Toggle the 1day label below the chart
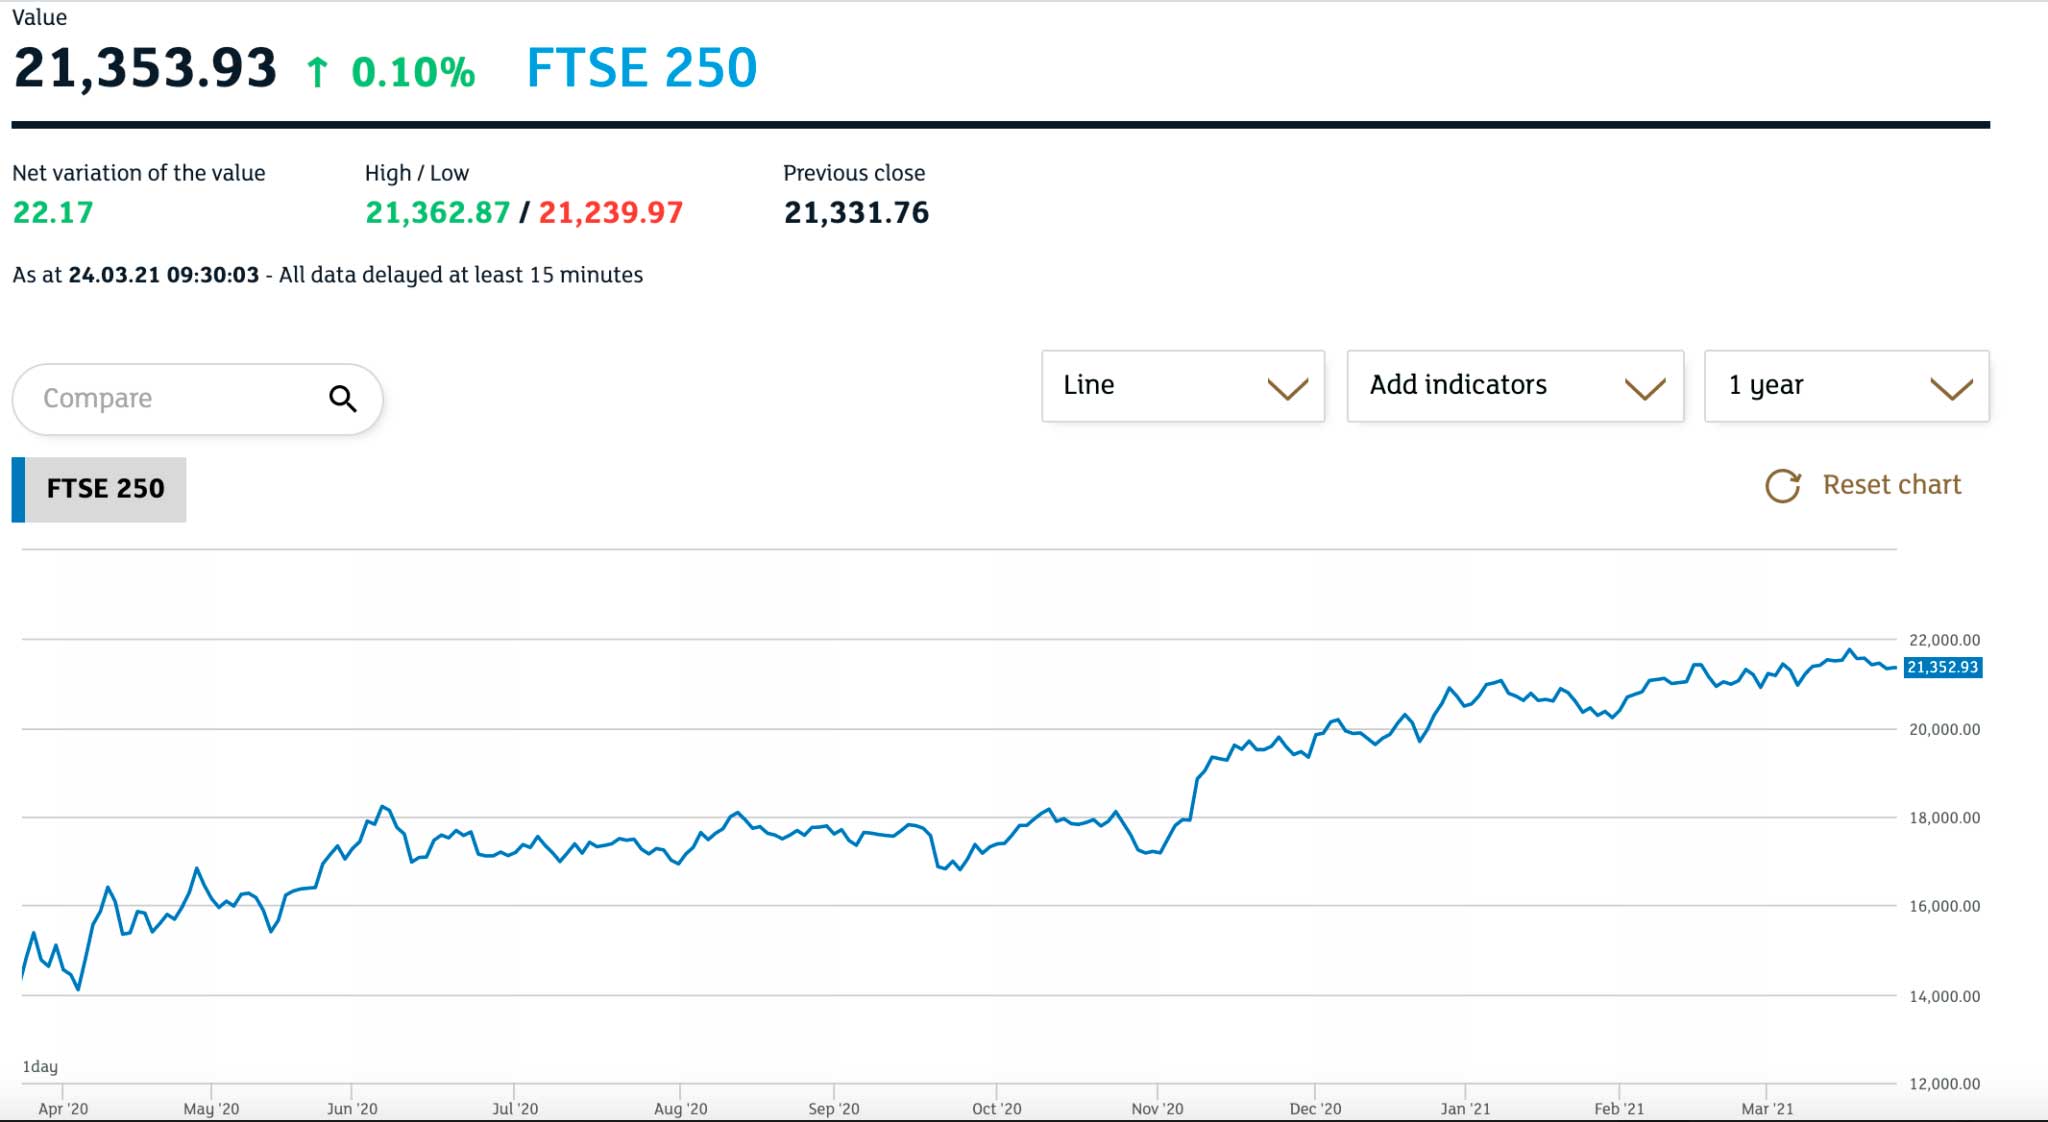 click(42, 1067)
